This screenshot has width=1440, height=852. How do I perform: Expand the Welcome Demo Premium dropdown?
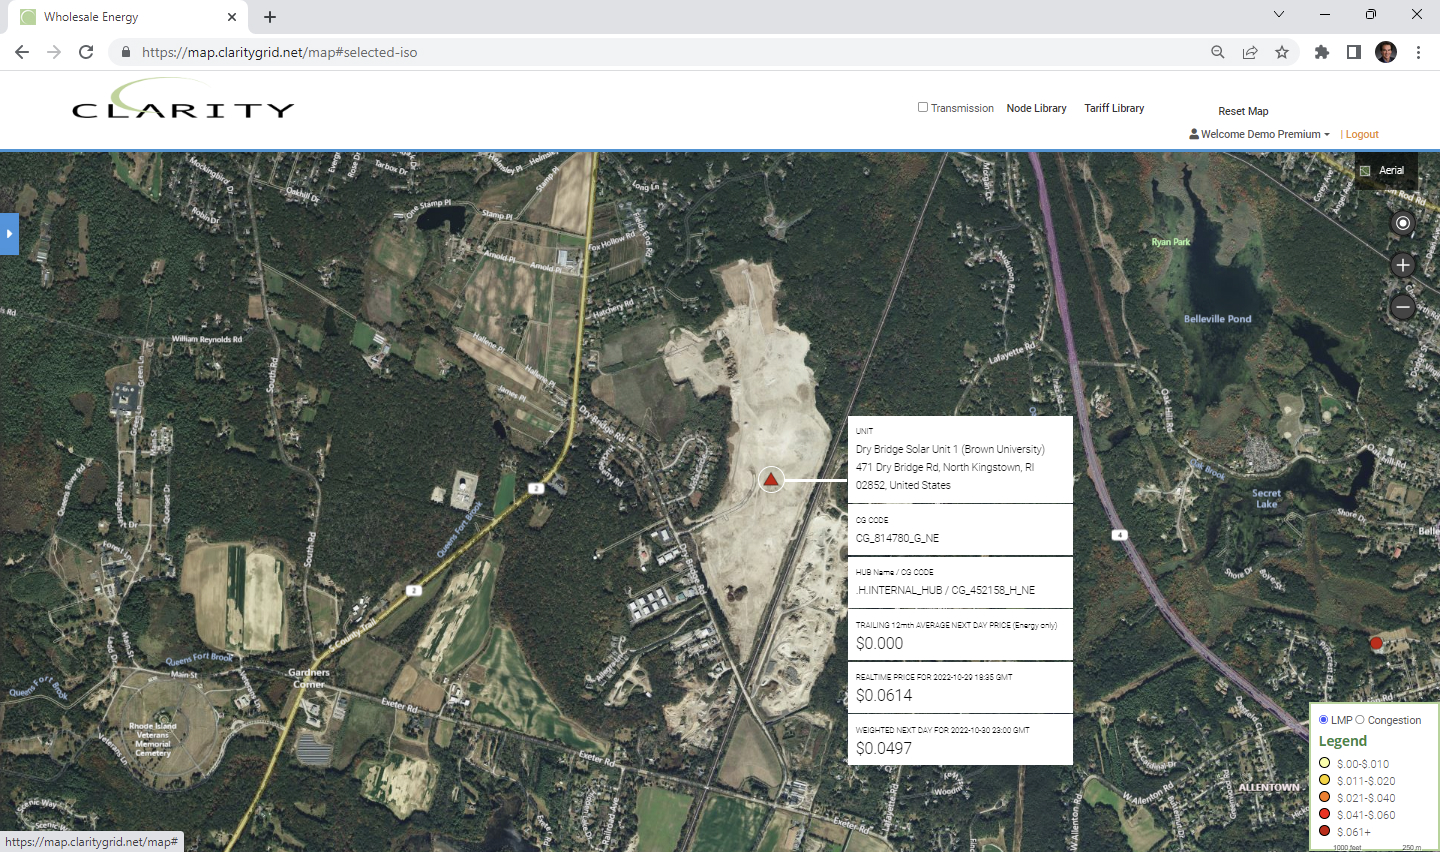1260,134
